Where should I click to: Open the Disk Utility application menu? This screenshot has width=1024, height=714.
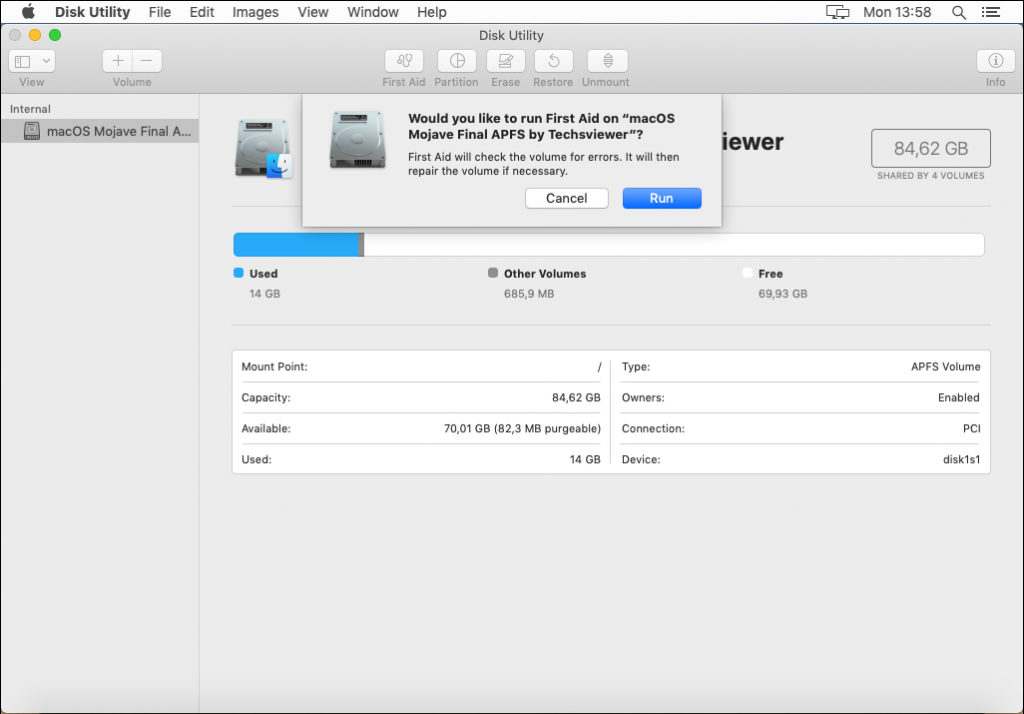click(x=92, y=12)
